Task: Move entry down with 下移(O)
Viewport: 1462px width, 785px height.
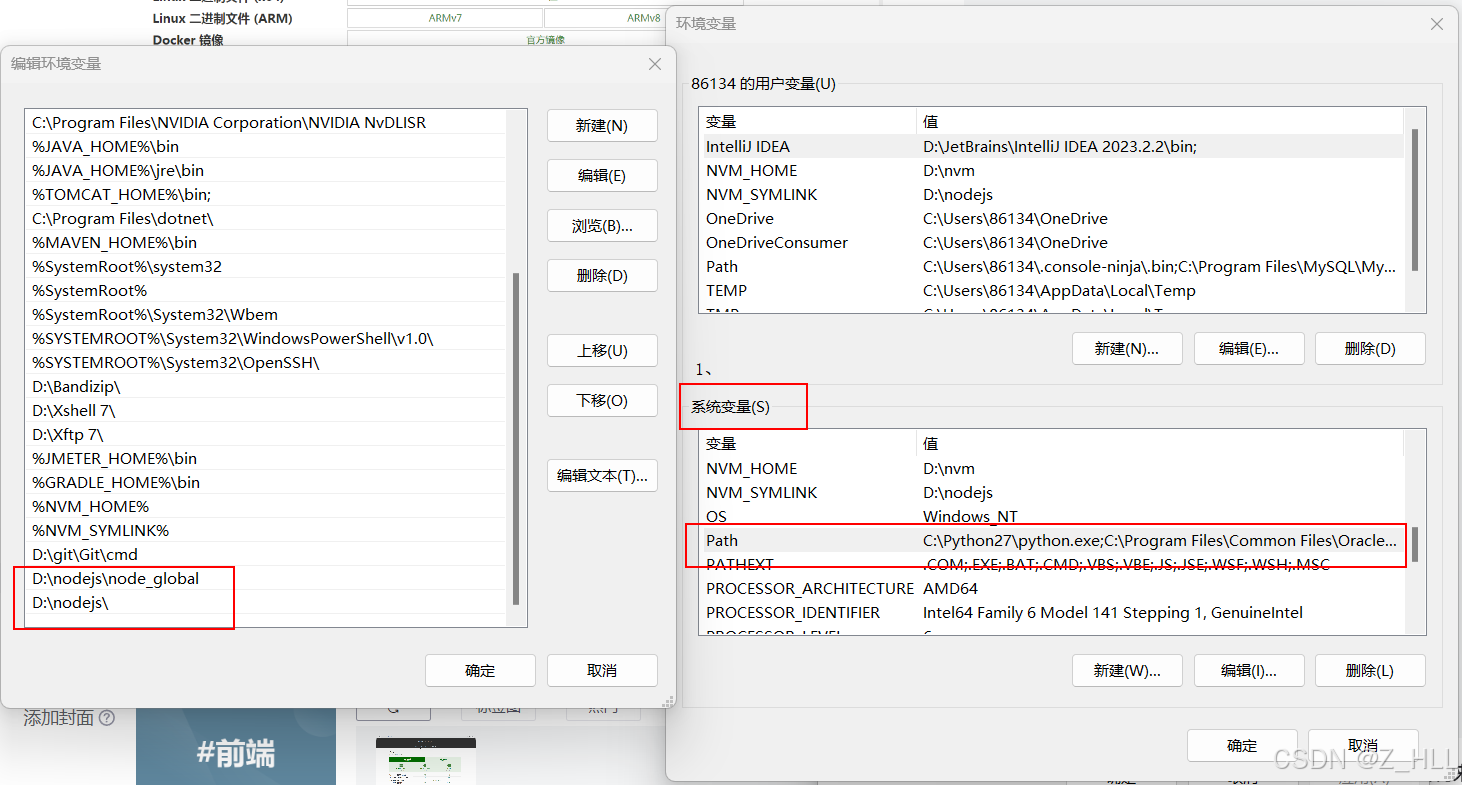Action: (602, 401)
